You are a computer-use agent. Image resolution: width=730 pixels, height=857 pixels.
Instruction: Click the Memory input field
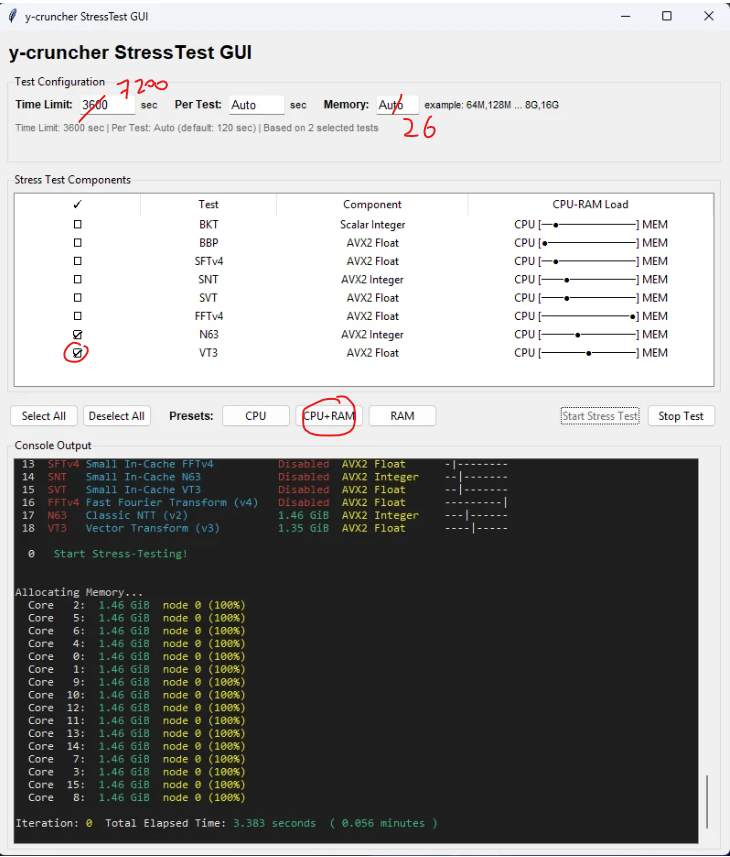(x=398, y=104)
